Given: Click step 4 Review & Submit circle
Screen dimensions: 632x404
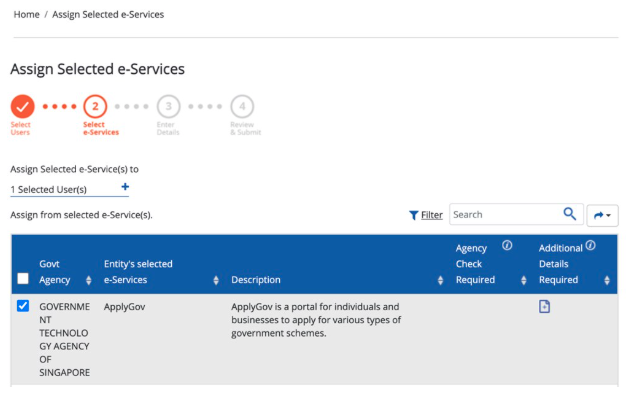Looking at the screenshot, I should coord(242,106).
